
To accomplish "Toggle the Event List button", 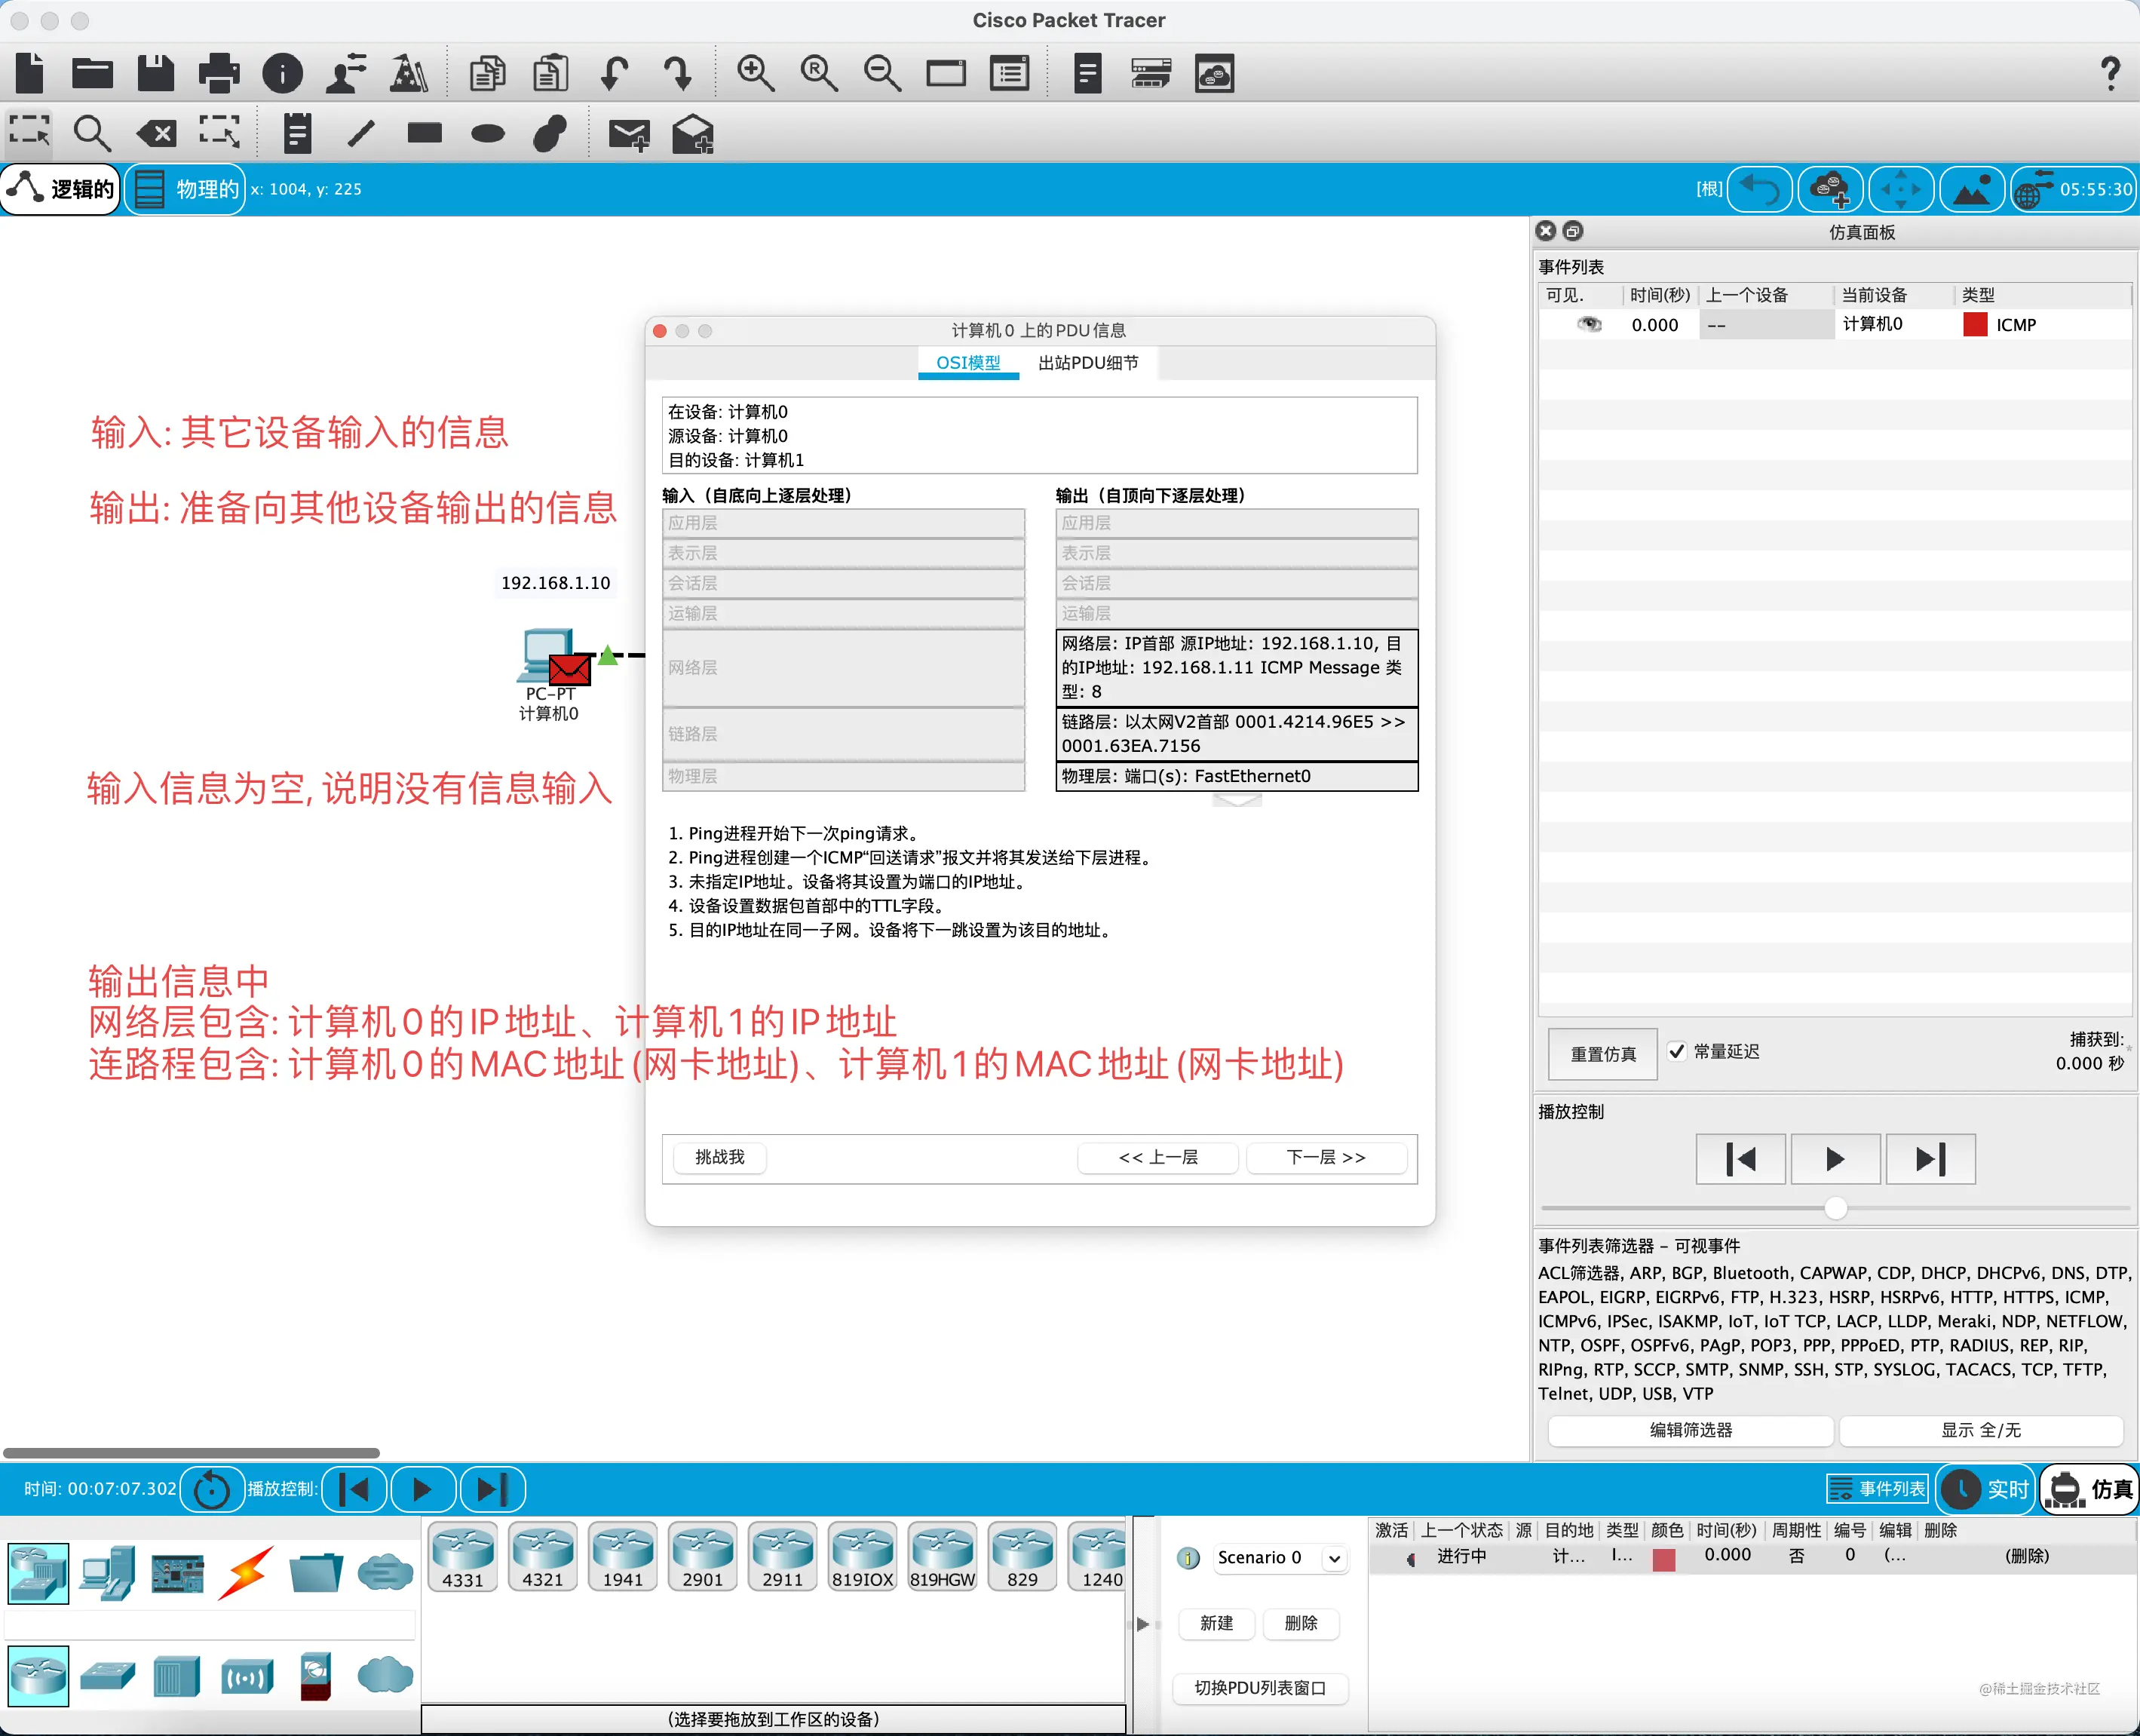I will pos(1877,1489).
